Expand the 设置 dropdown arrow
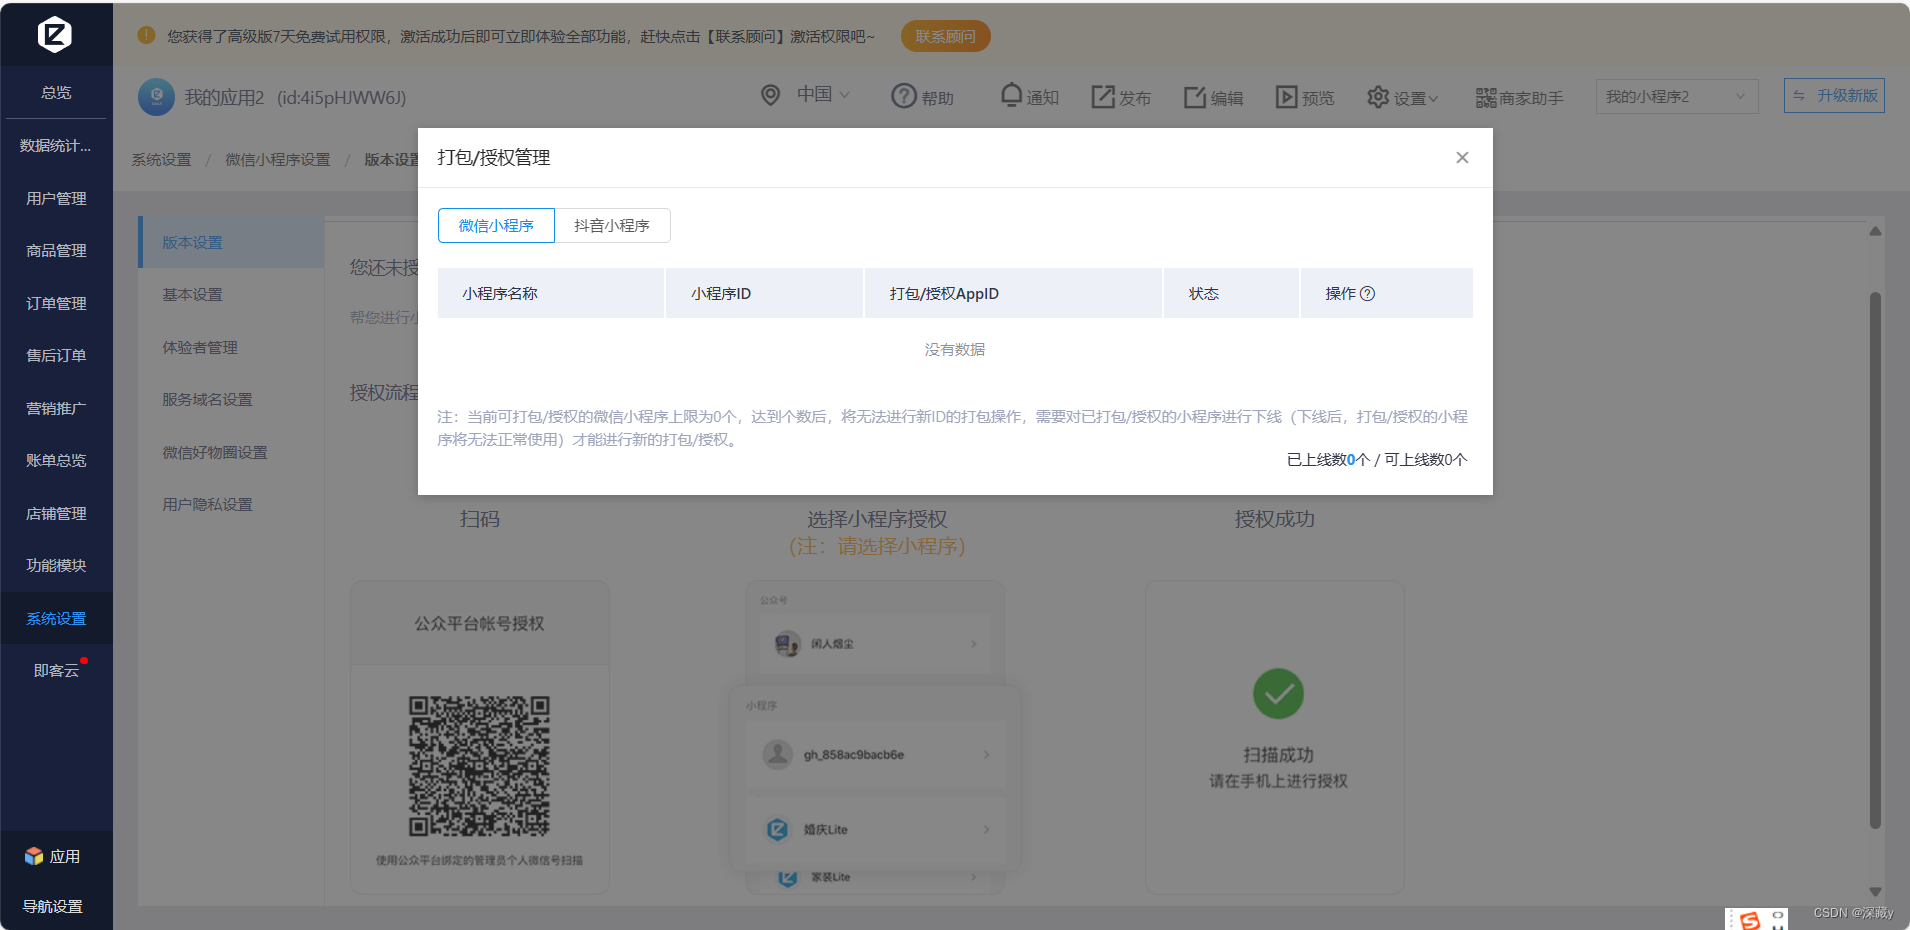This screenshot has width=1910, height=930. point(1433,99)
